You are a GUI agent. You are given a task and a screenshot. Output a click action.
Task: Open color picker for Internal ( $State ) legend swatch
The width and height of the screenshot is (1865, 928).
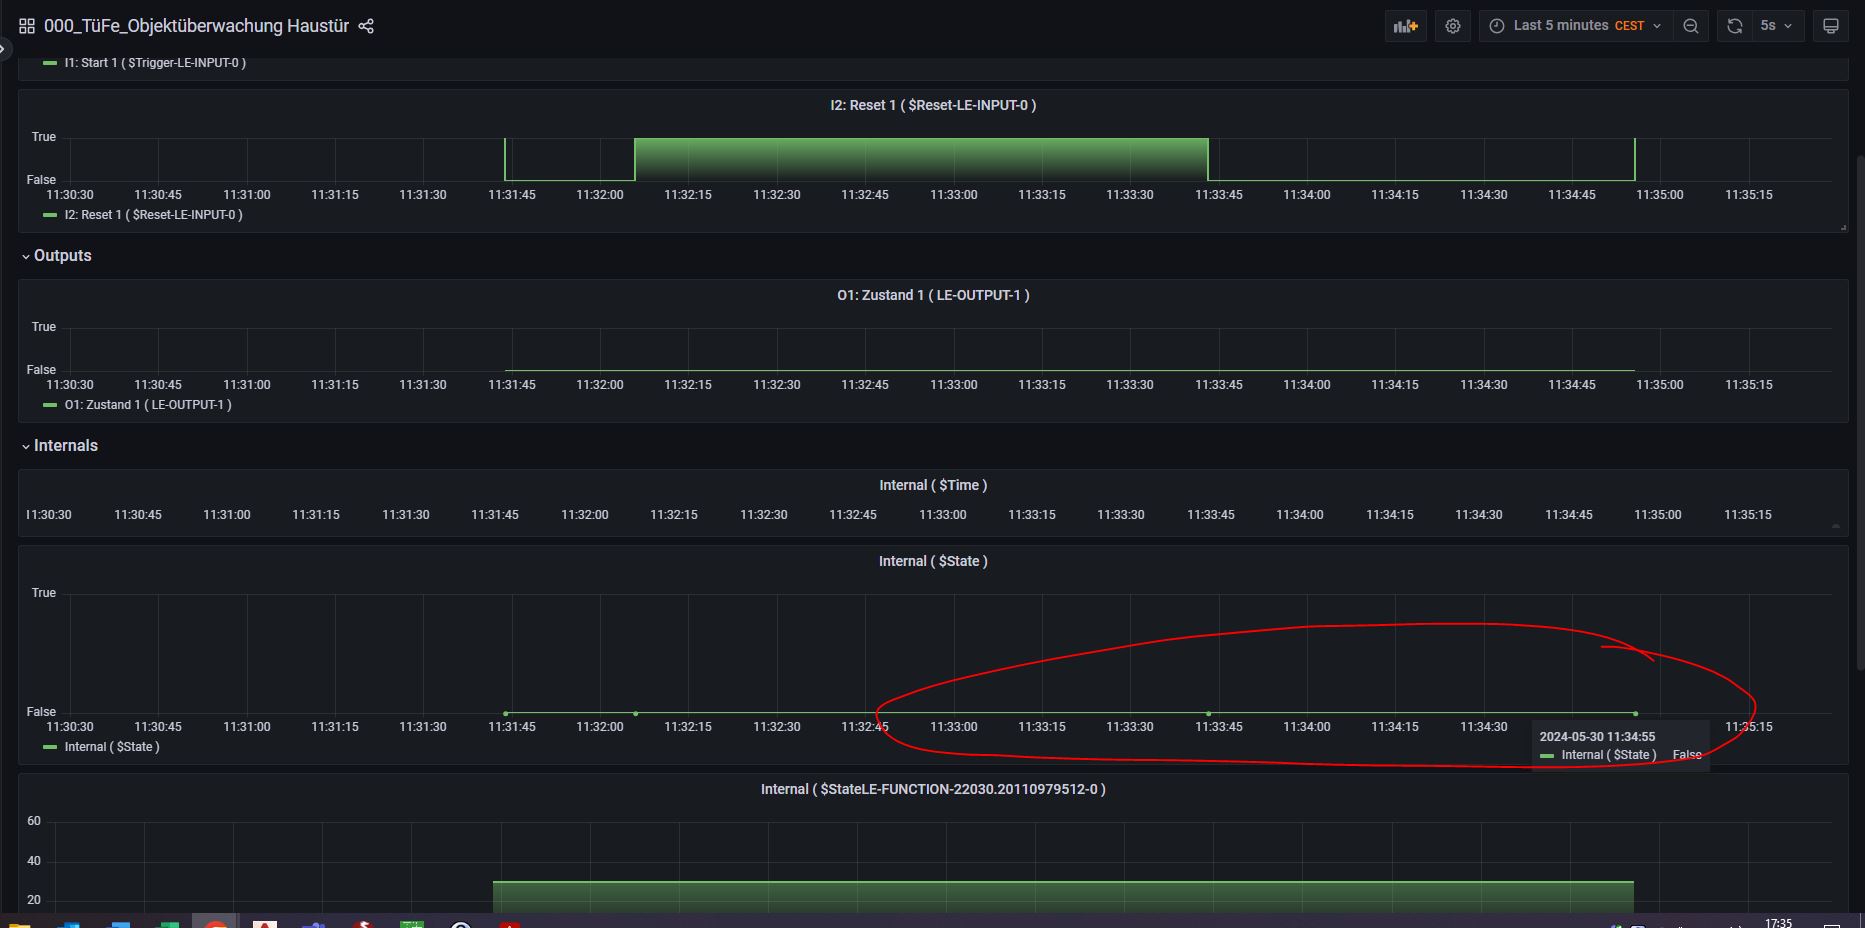point(50,747)
